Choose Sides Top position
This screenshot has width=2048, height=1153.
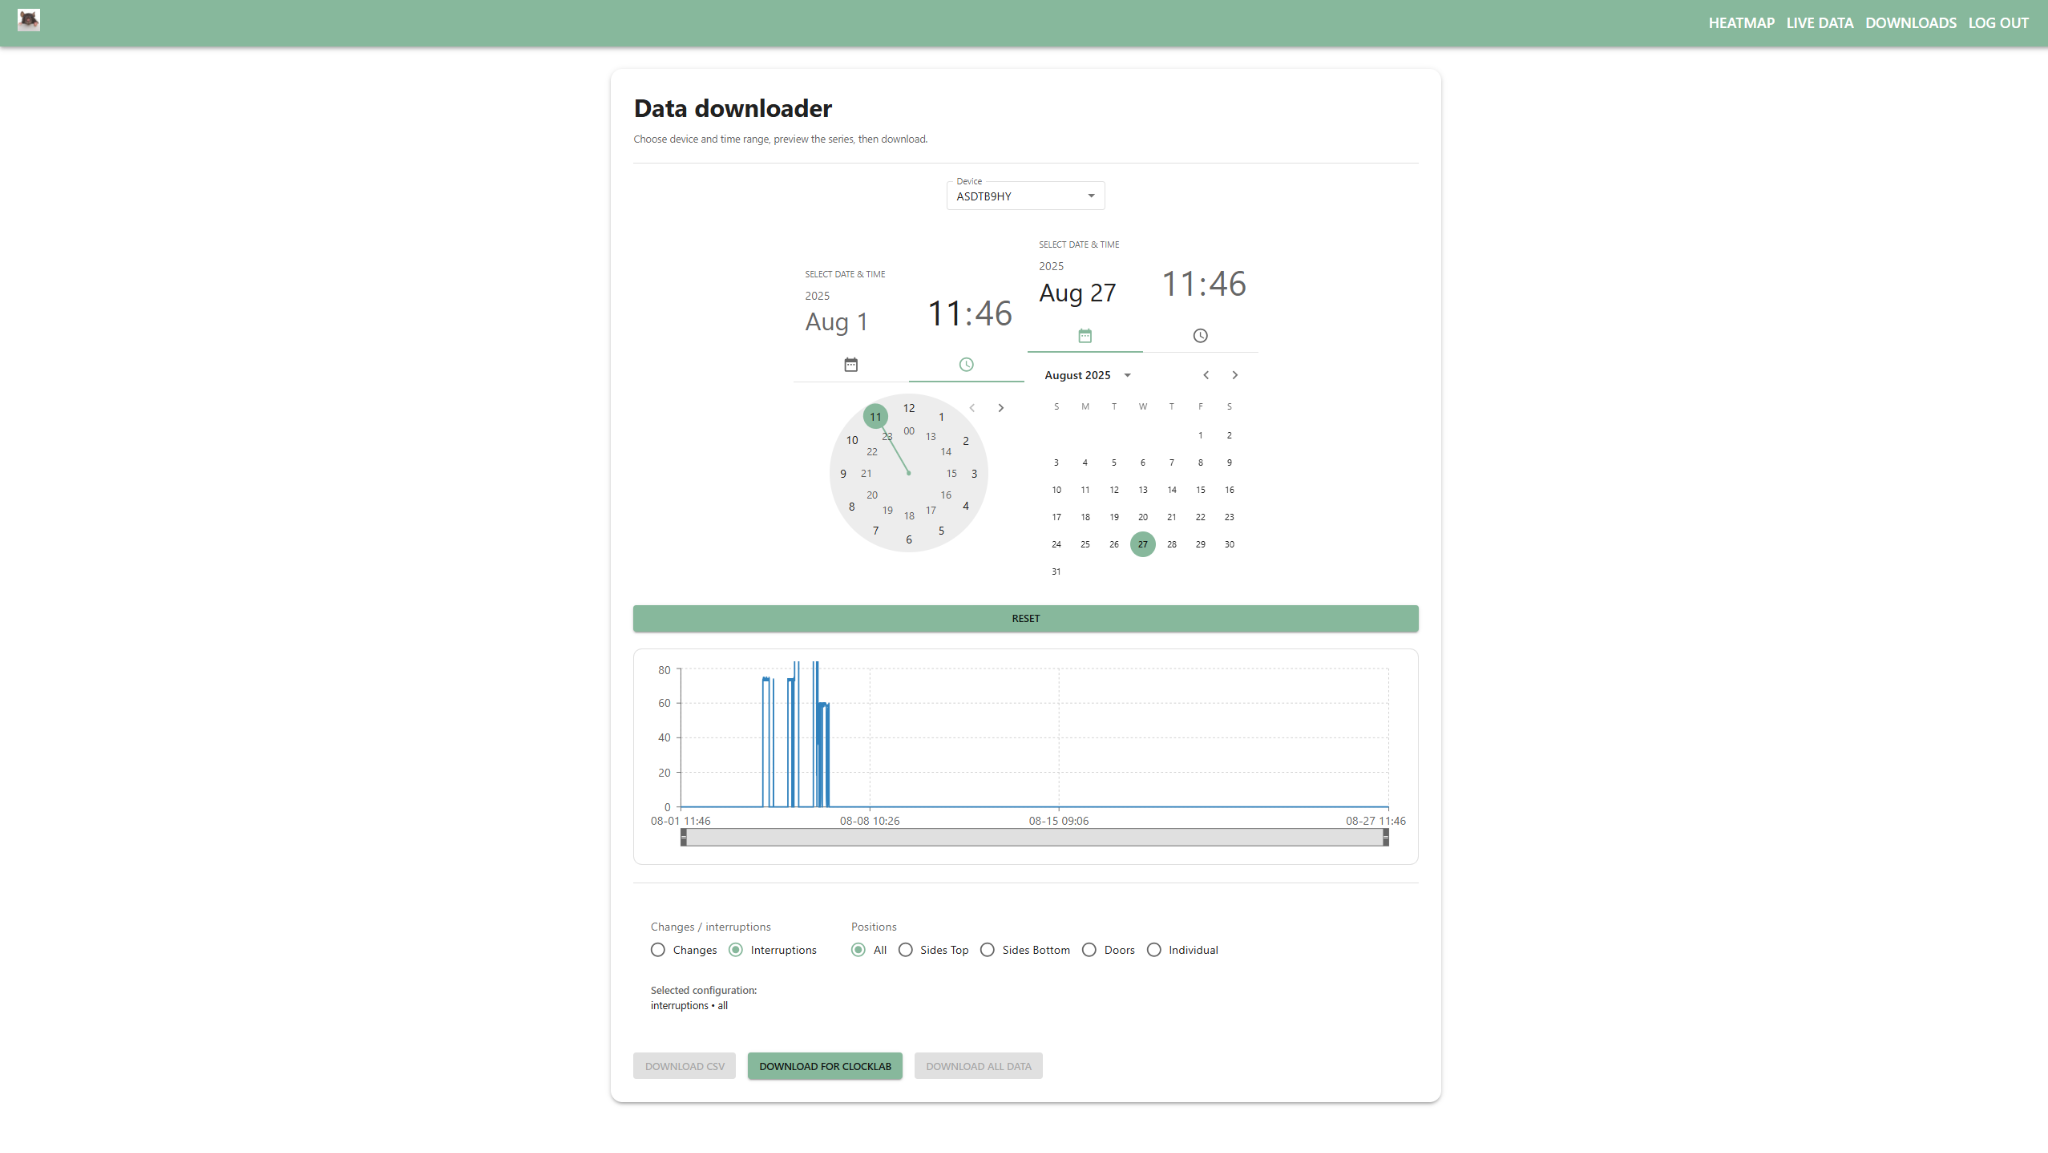coord(906,950)
